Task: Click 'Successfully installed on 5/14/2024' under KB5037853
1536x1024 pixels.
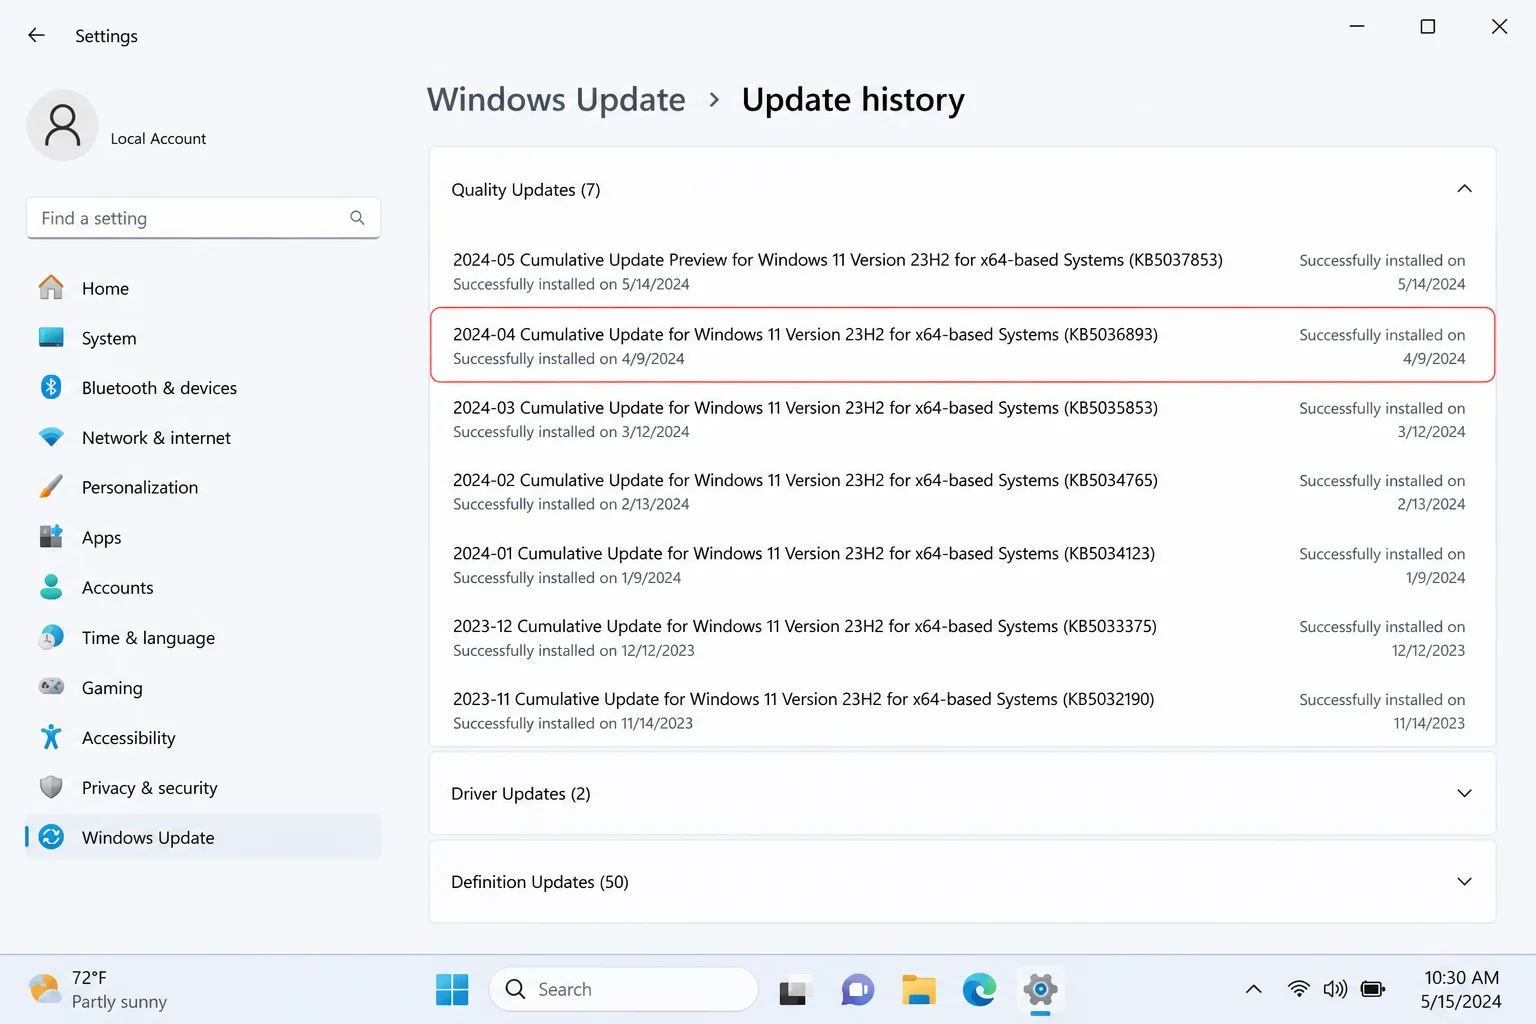Action: 571,284
